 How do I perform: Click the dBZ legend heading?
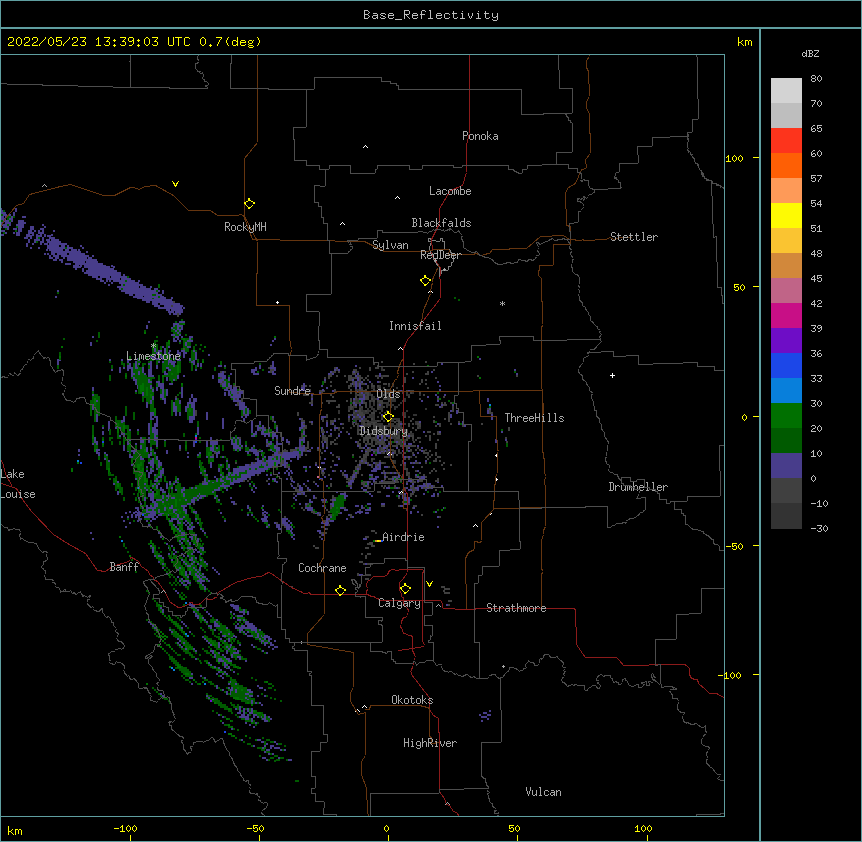(x=810, y=54)
